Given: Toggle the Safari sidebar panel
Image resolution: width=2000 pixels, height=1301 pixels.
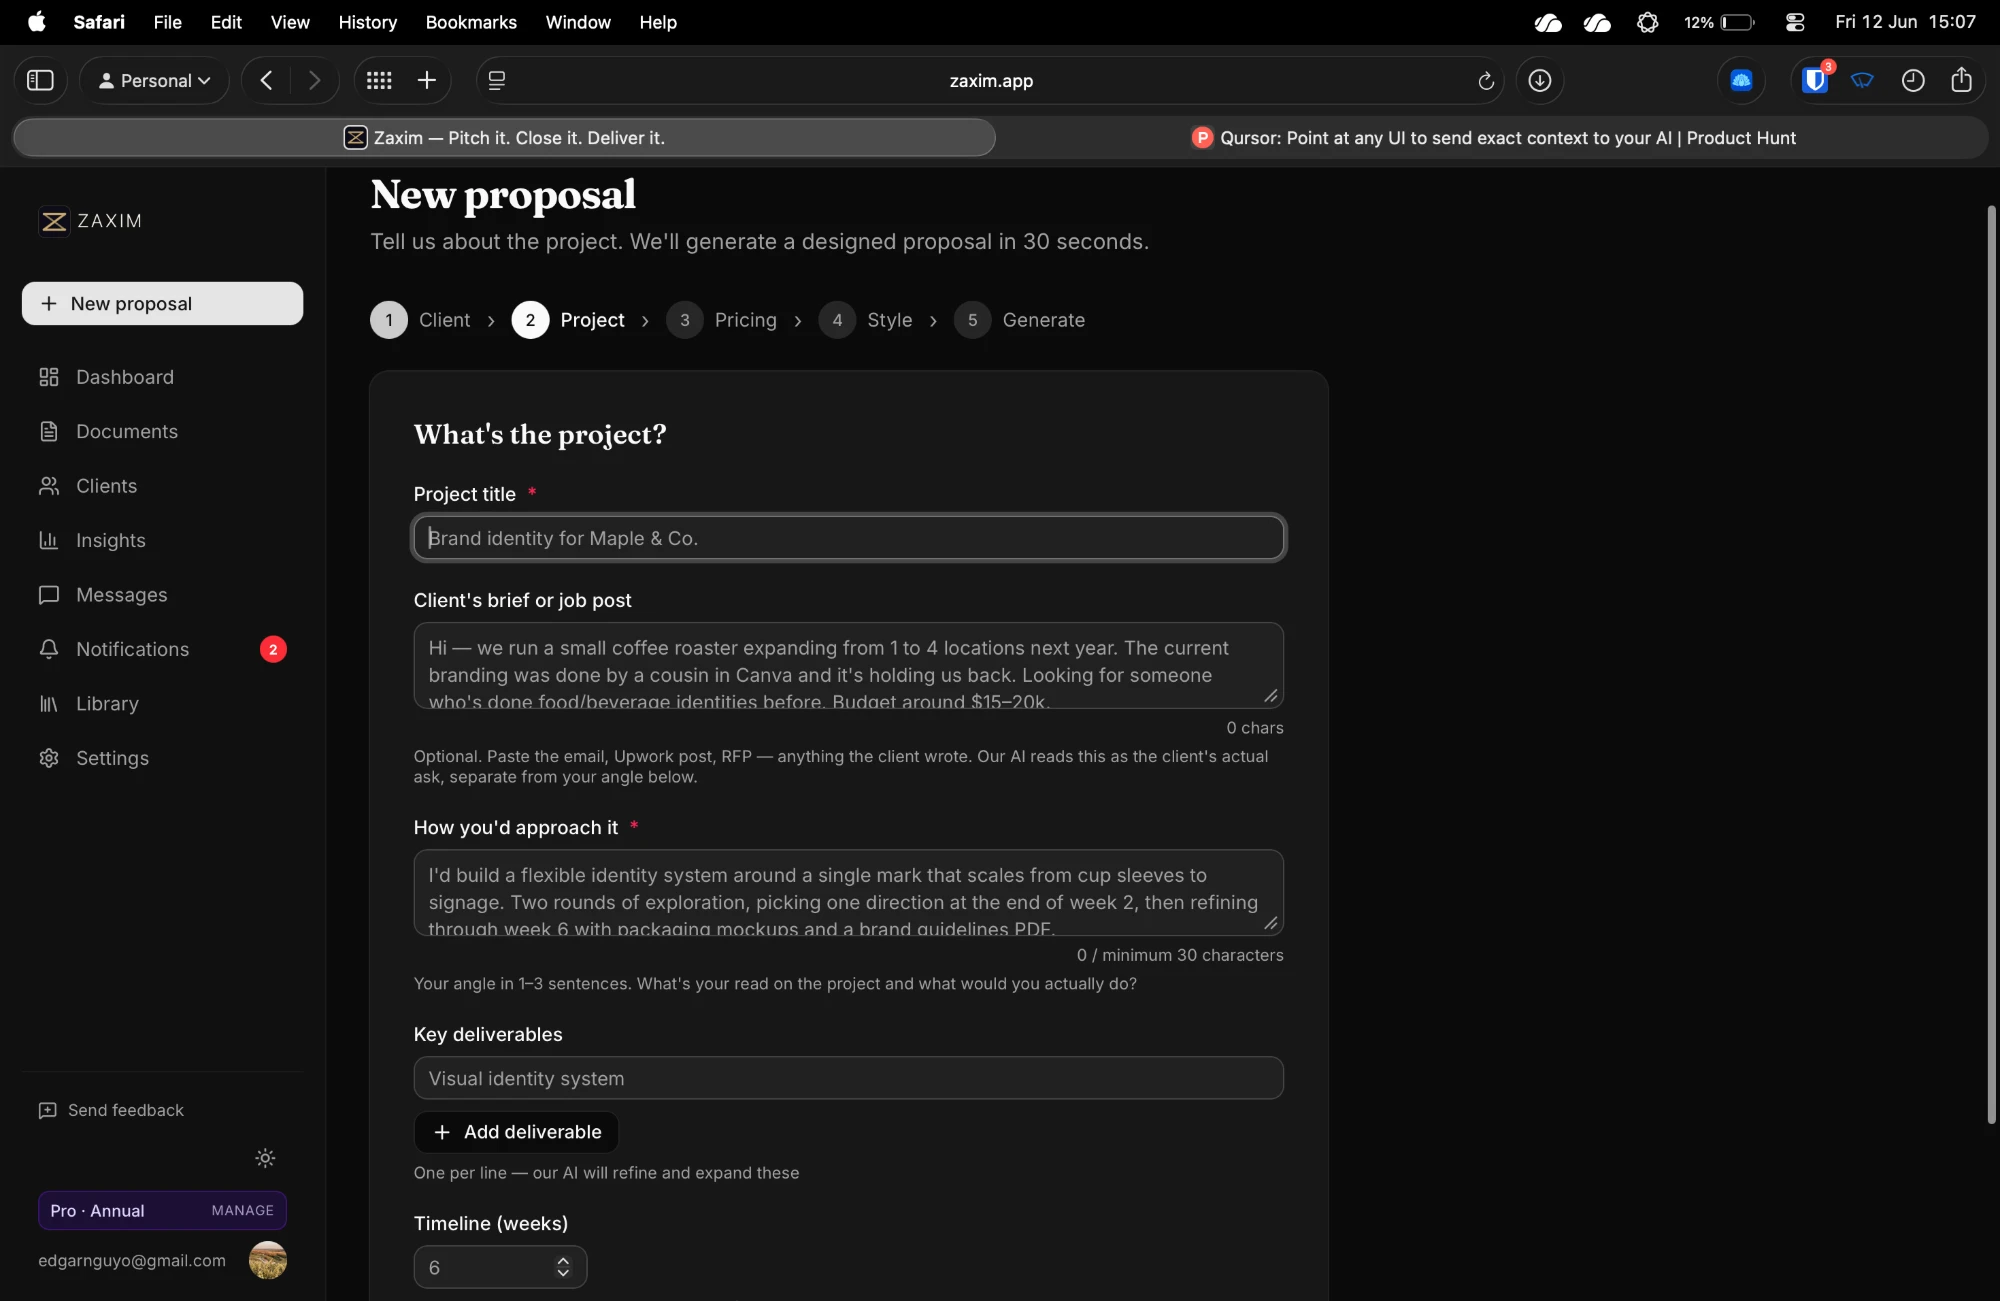Looking at the screenshot, I should 40,80.
